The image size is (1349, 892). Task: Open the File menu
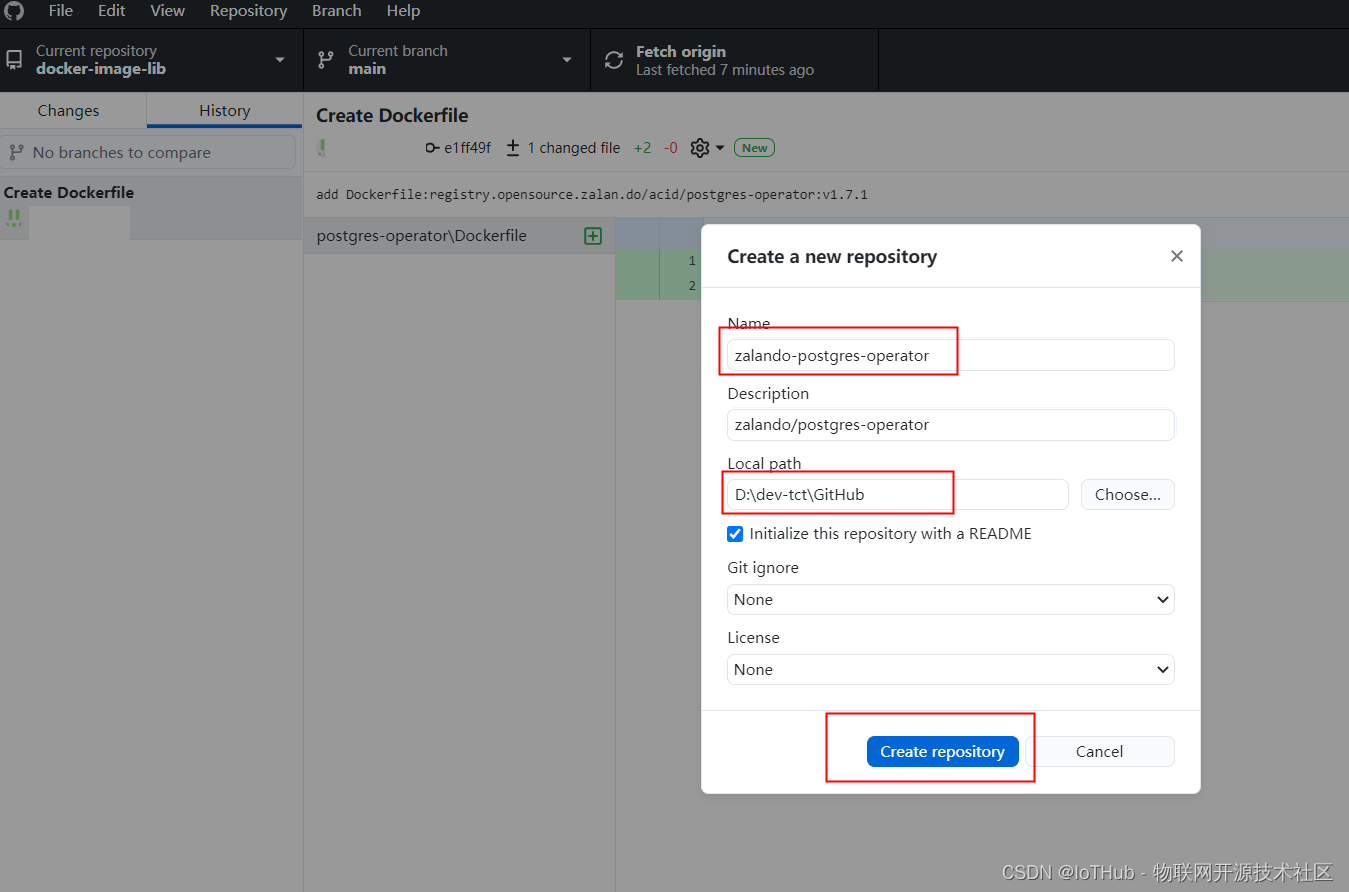pos(61,11)
